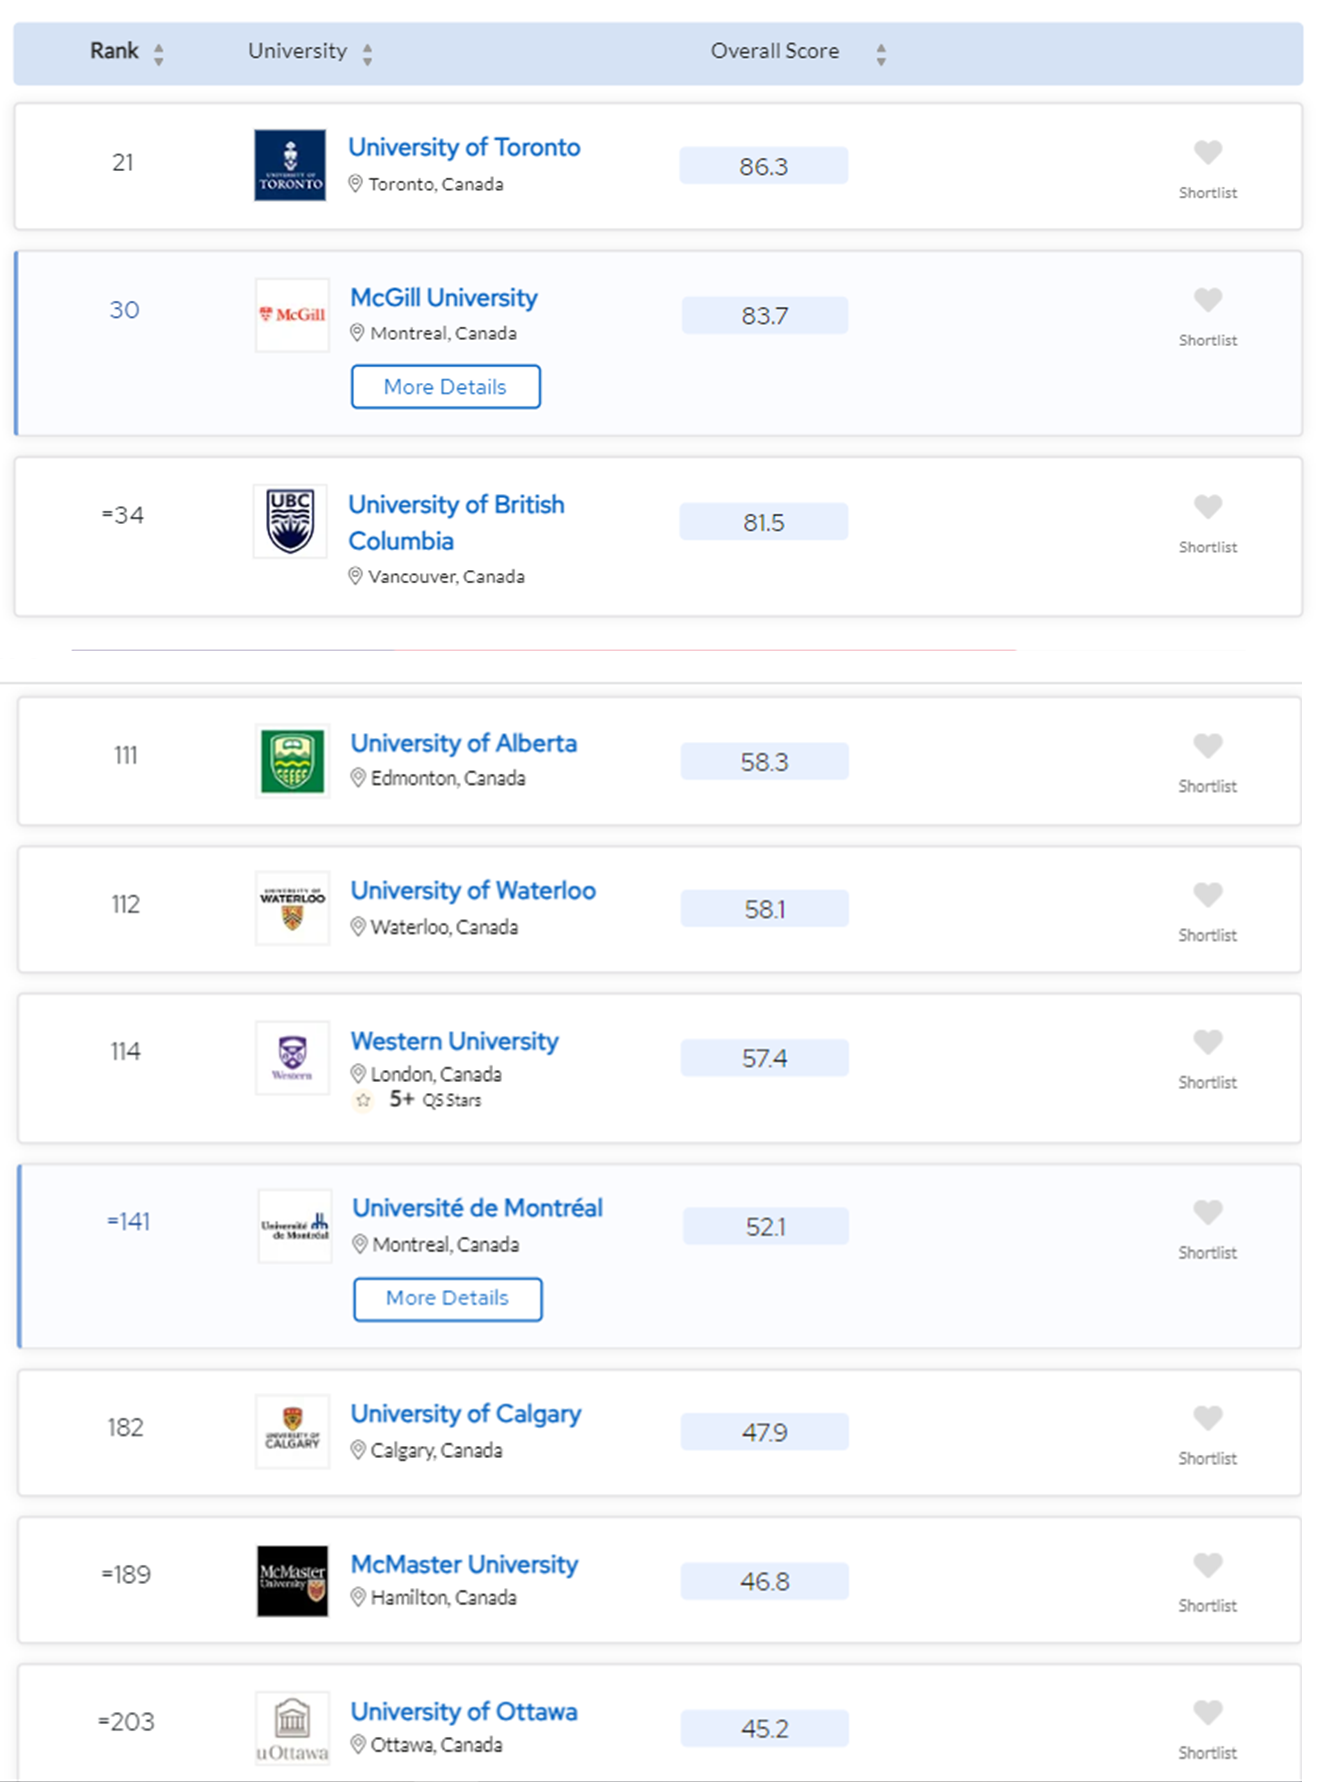The width and height of the screenshot is (1329, 1782).
Task: Click Western University's QS Stars rating
Action: coord(418,1100)
